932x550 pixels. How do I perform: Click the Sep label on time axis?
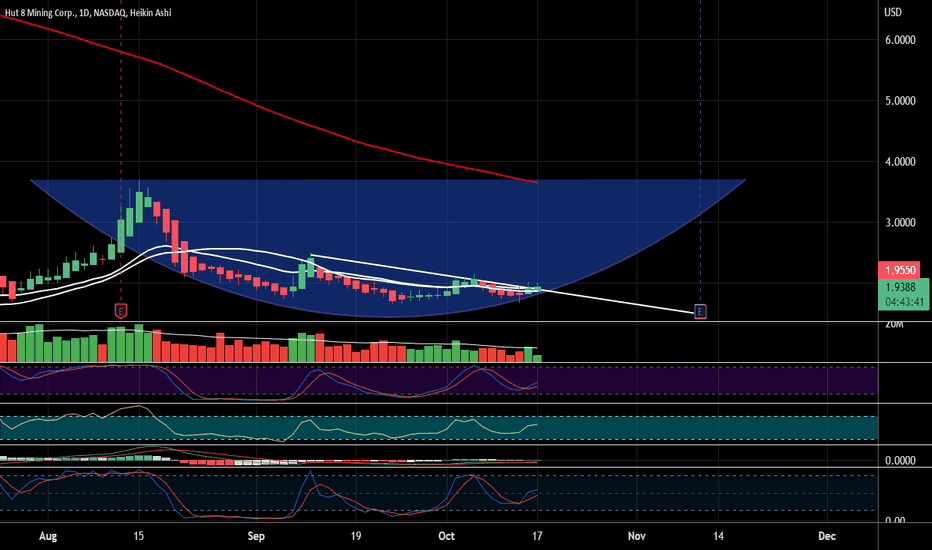point(256,536)
